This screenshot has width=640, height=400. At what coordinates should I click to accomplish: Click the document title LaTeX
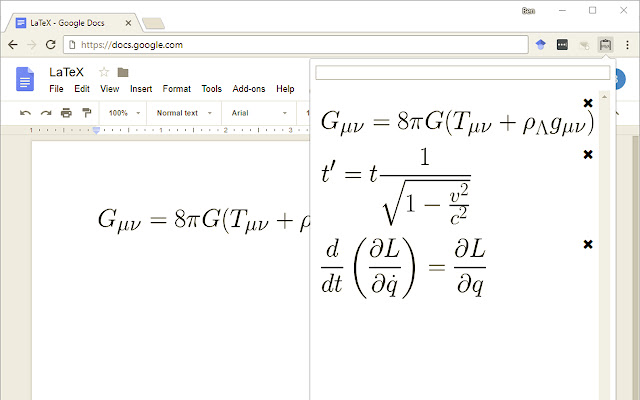coord(66,72)
